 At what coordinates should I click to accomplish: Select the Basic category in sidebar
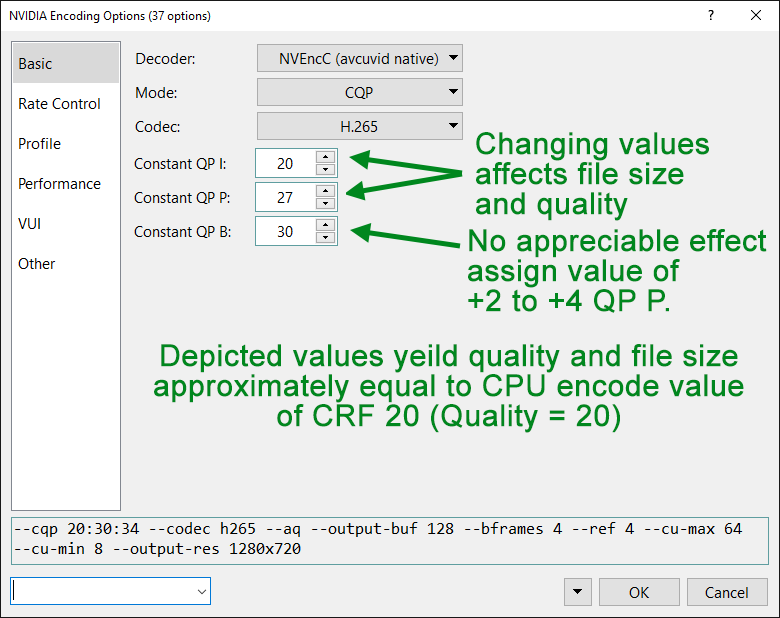66,63
